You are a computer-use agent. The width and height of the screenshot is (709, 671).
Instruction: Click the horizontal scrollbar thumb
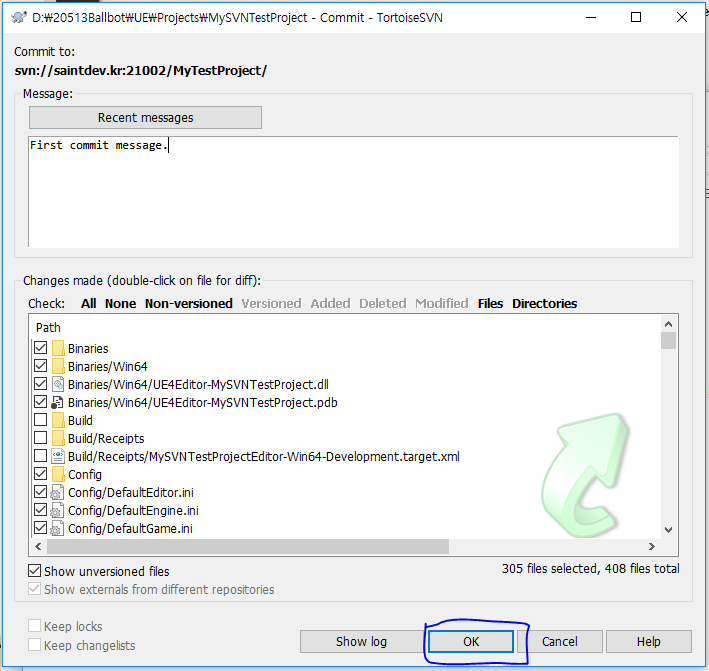(248, 546)
